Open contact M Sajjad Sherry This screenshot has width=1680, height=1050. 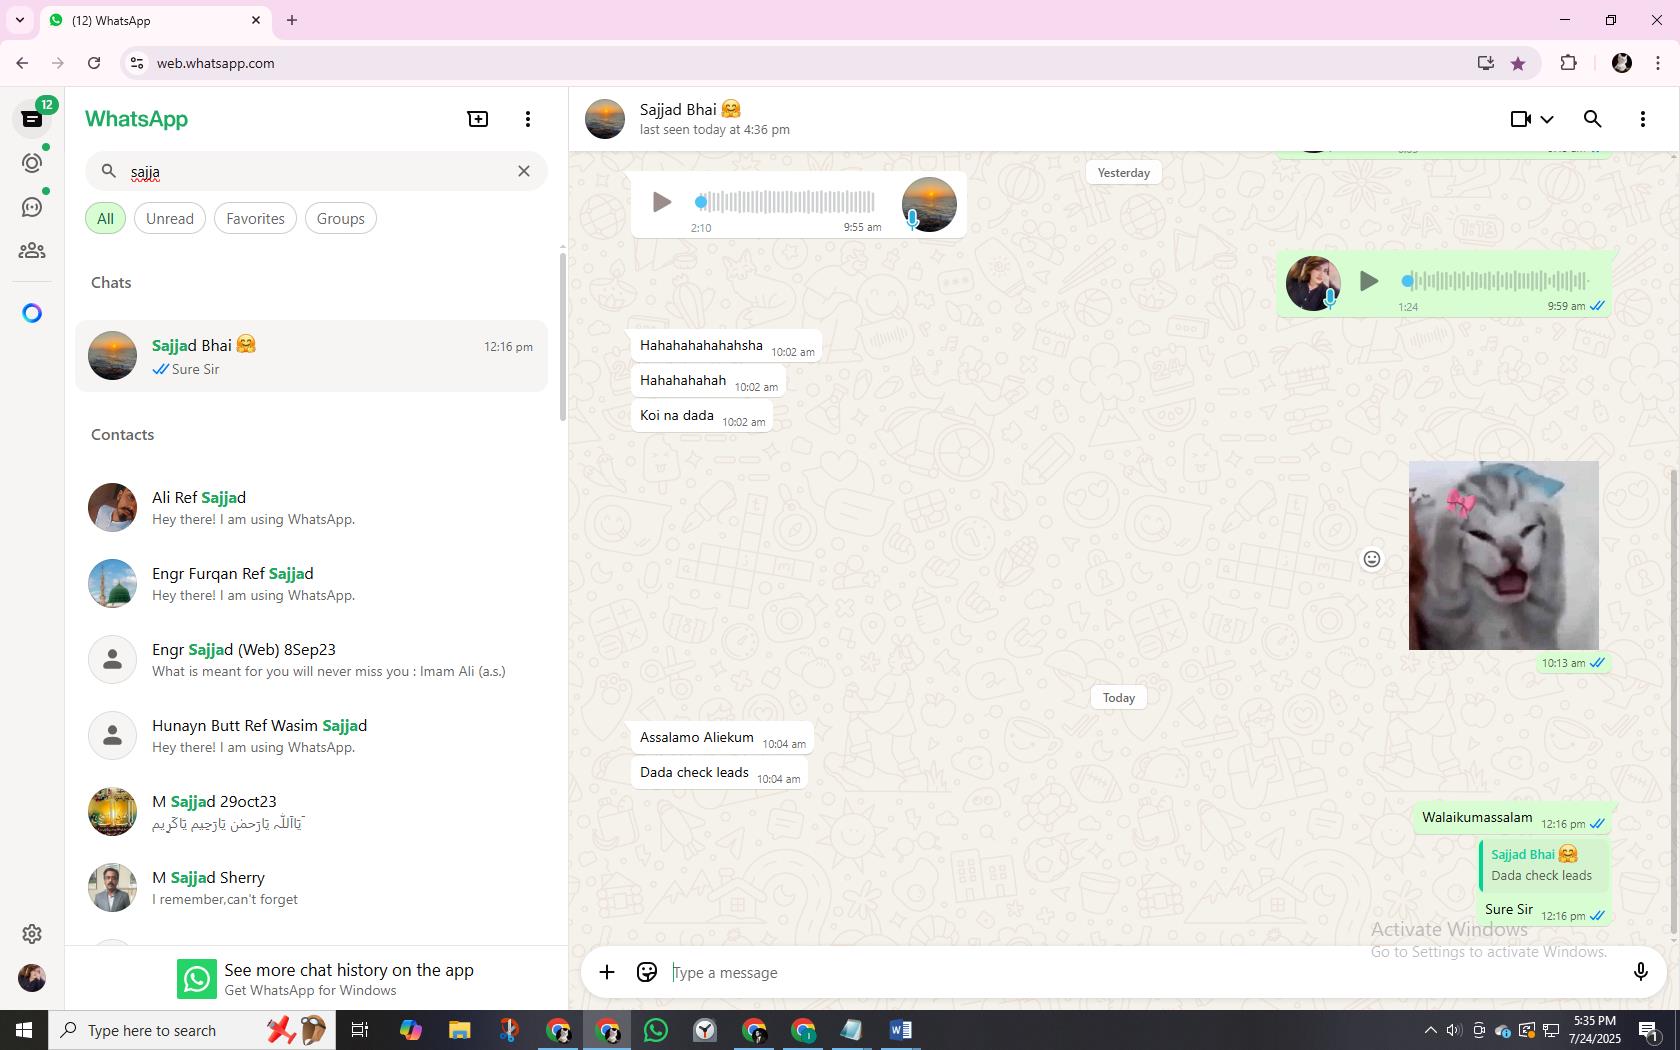pyautogui.click(x=311, y=888)
